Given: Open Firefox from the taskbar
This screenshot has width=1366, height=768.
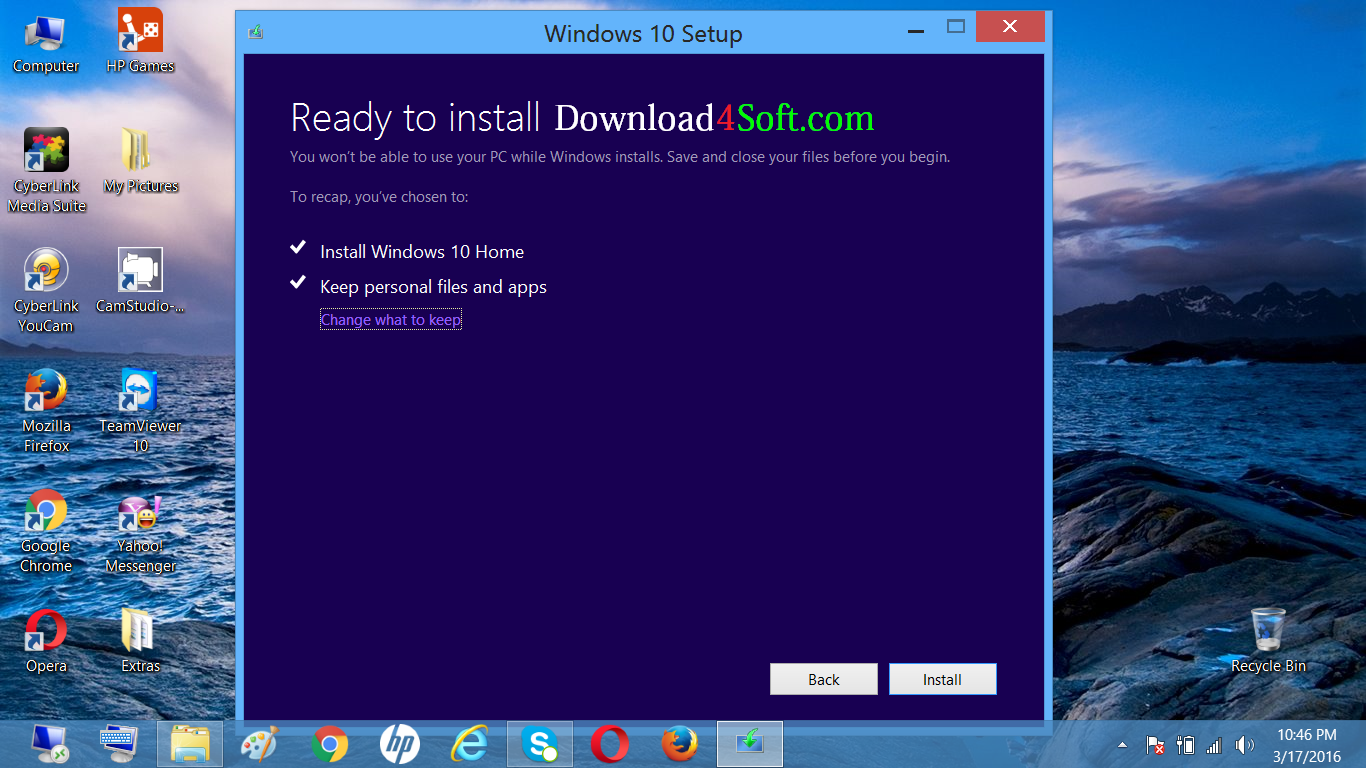Looking at the screenshot, I should pos(680,744).
